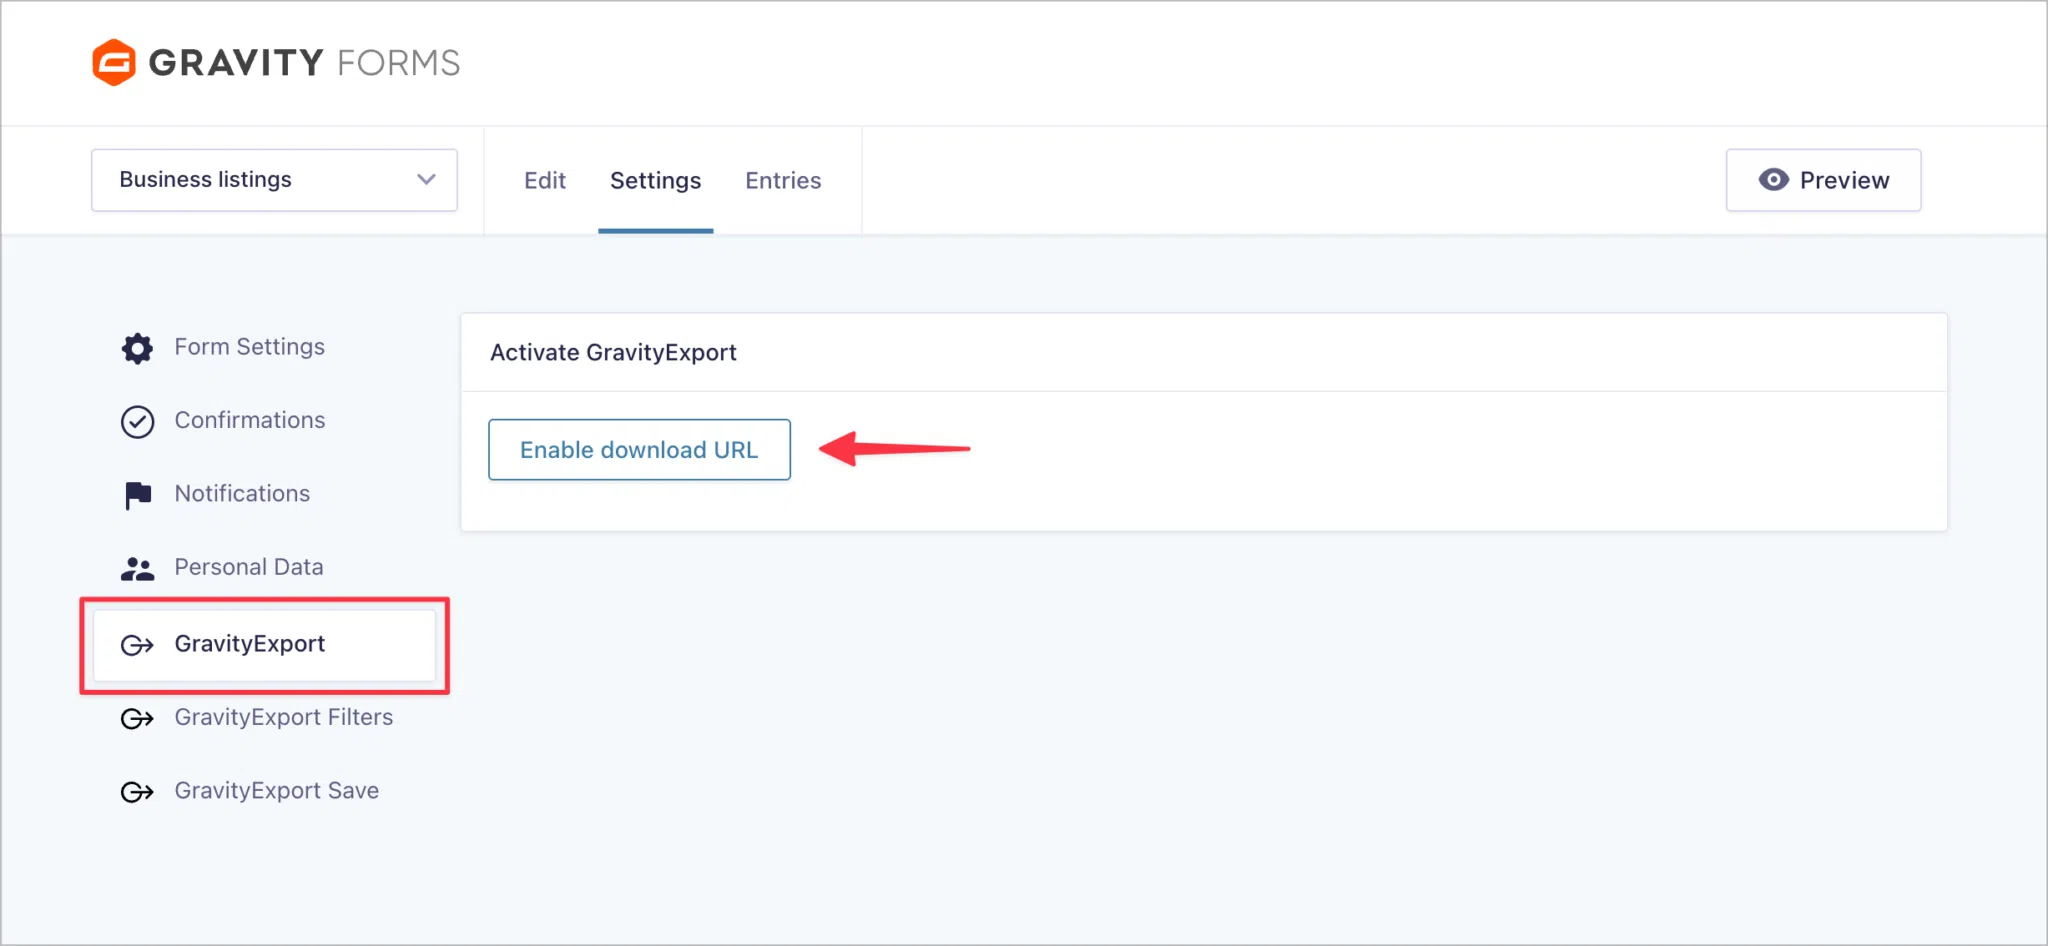Open Personal Data settings

coord(249,567)
